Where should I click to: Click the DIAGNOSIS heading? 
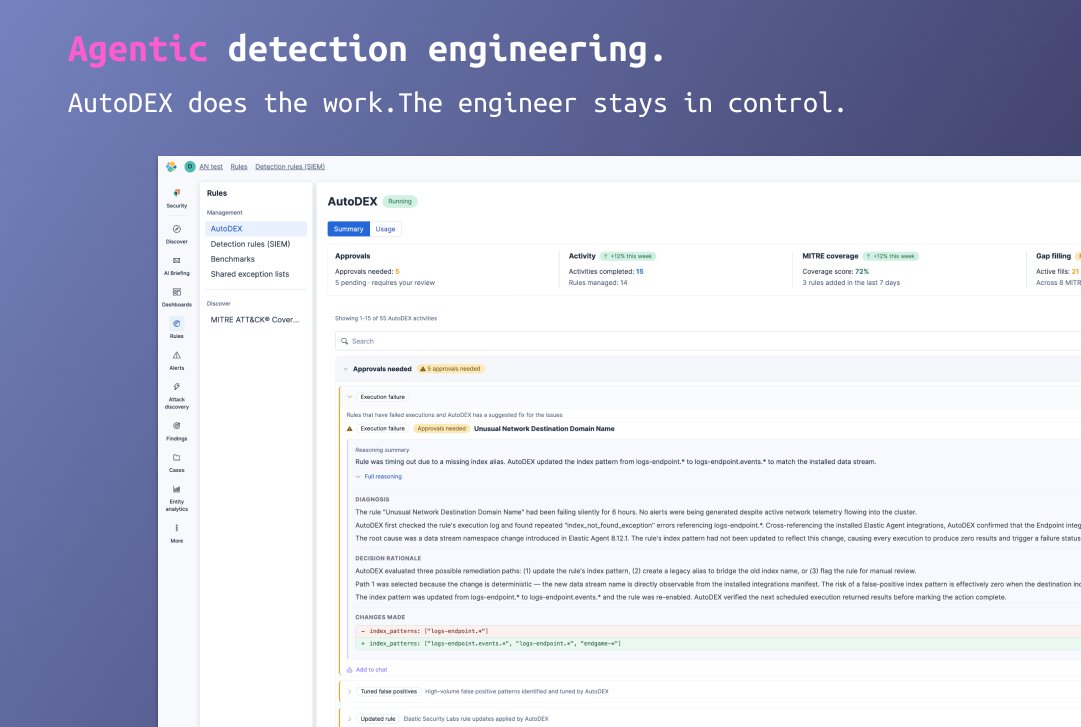tap(372, 500)
